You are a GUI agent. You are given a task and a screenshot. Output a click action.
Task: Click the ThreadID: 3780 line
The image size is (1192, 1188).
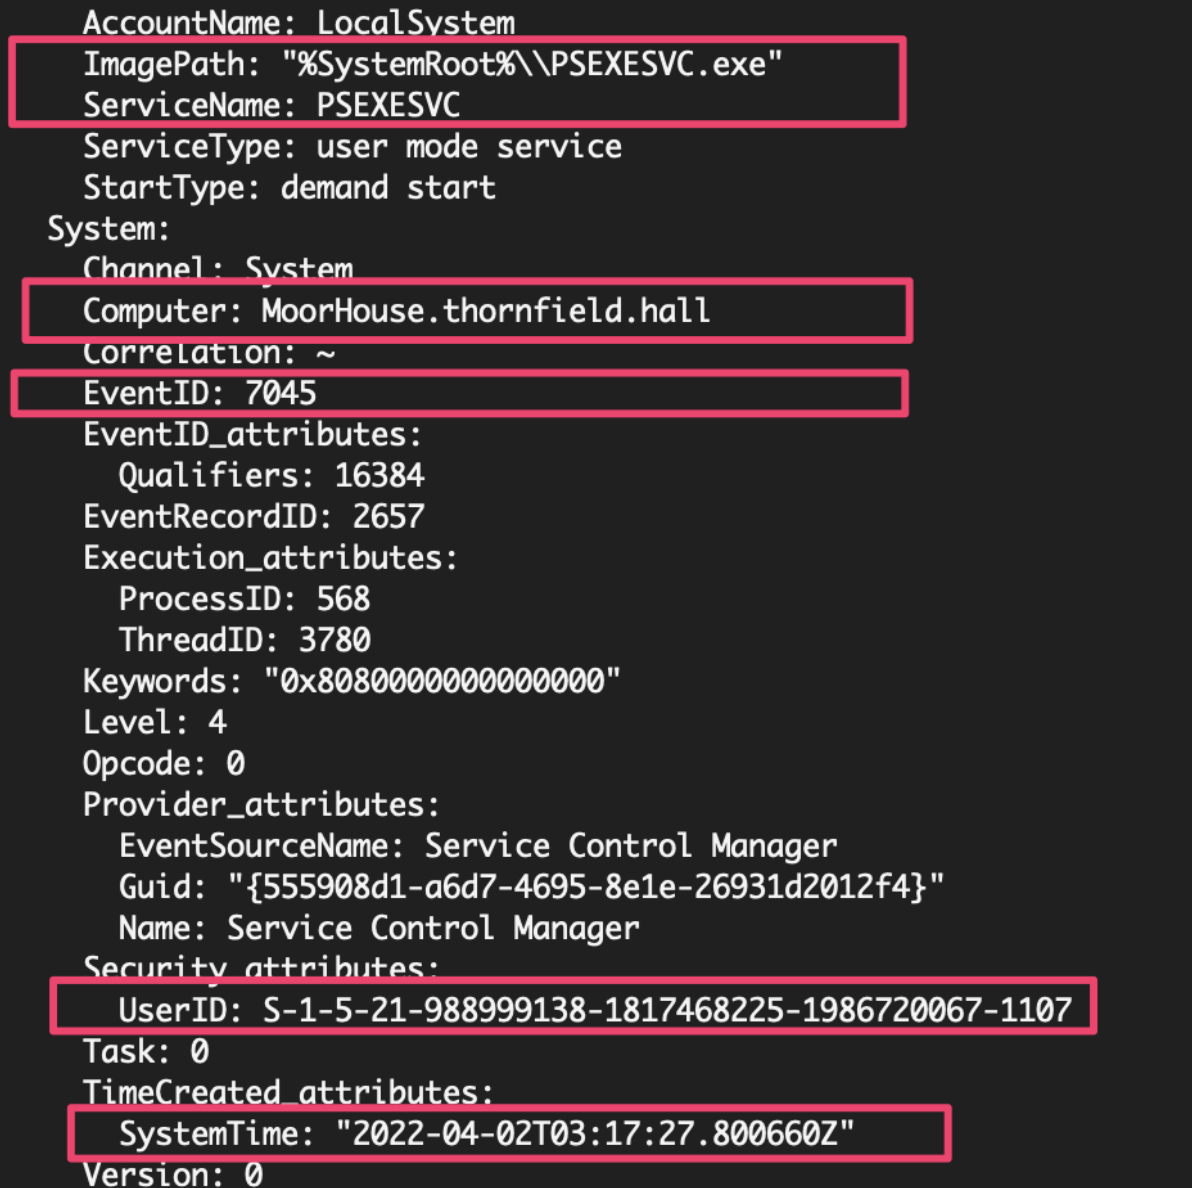(244, 639)
